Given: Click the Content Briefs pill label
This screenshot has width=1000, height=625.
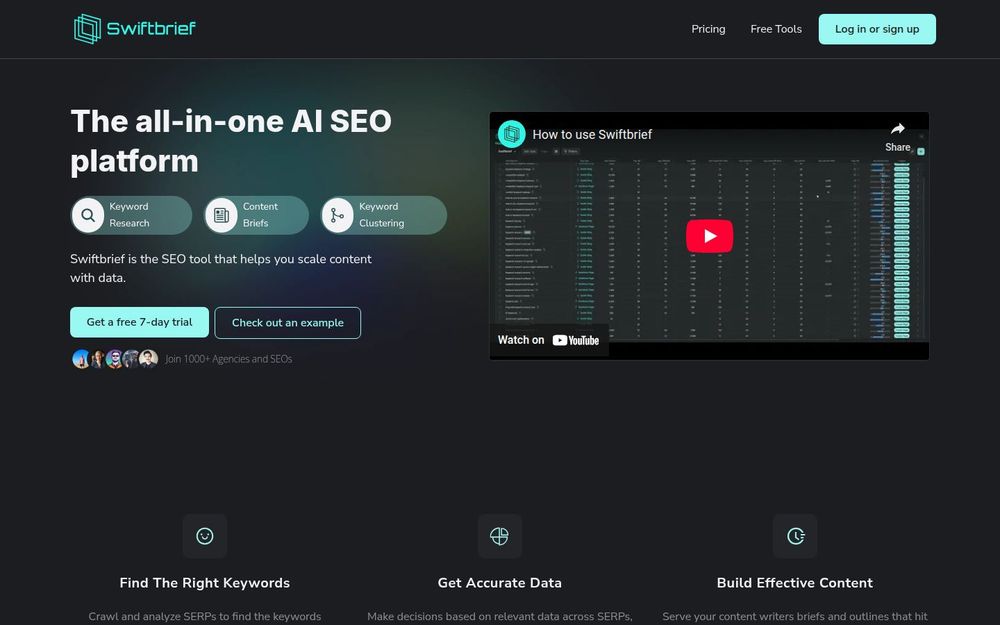Looking at the screenshot, I should [260, 215].
